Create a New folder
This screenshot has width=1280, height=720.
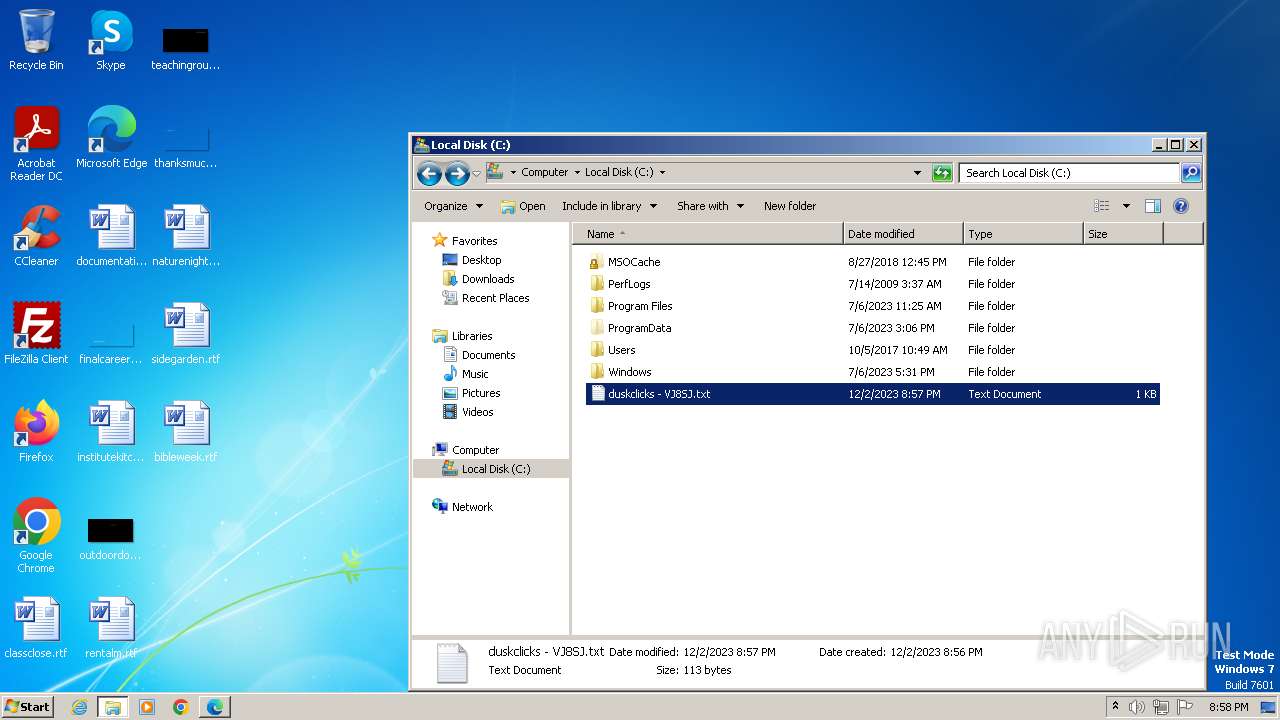tap(790, 206)
